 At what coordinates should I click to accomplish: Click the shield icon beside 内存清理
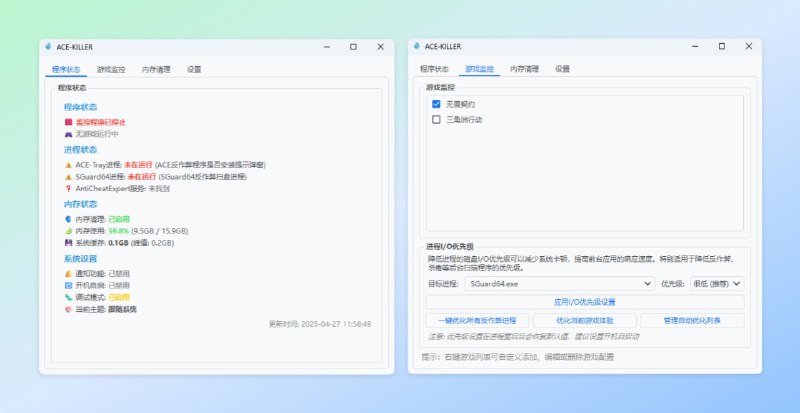[x=68, y=219]
